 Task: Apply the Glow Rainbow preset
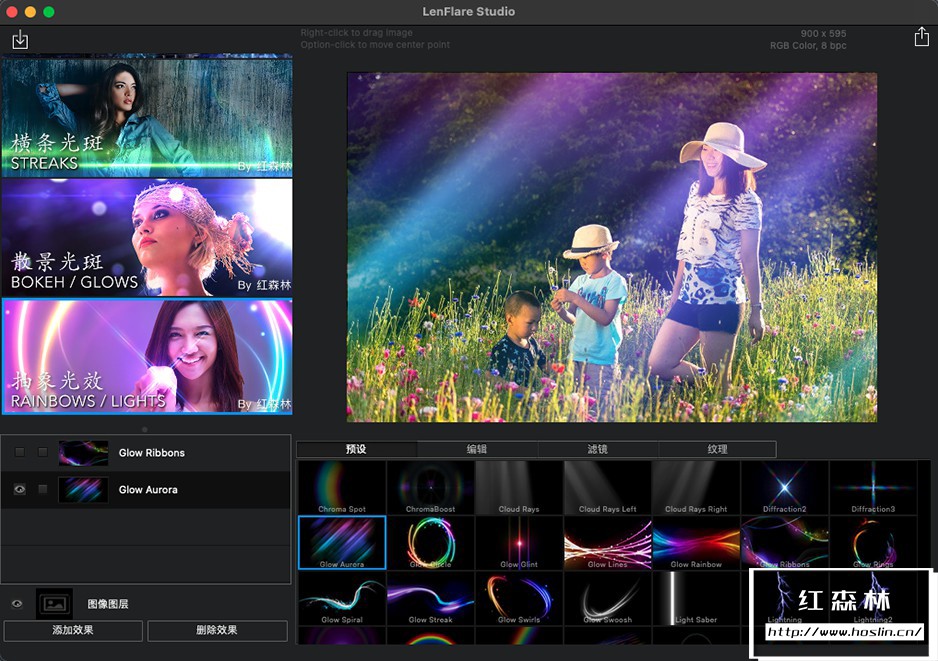[696, 543]
